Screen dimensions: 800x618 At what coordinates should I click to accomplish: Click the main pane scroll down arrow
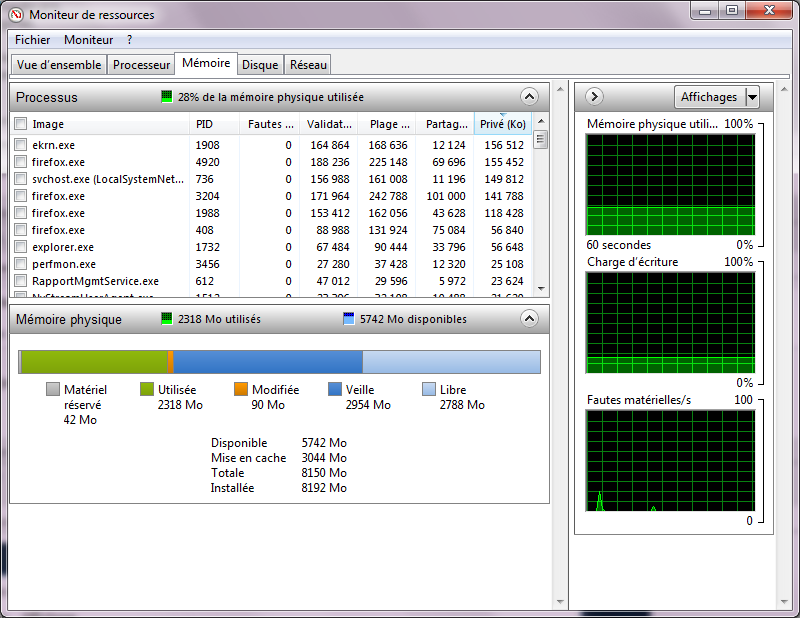coord(560,602)
